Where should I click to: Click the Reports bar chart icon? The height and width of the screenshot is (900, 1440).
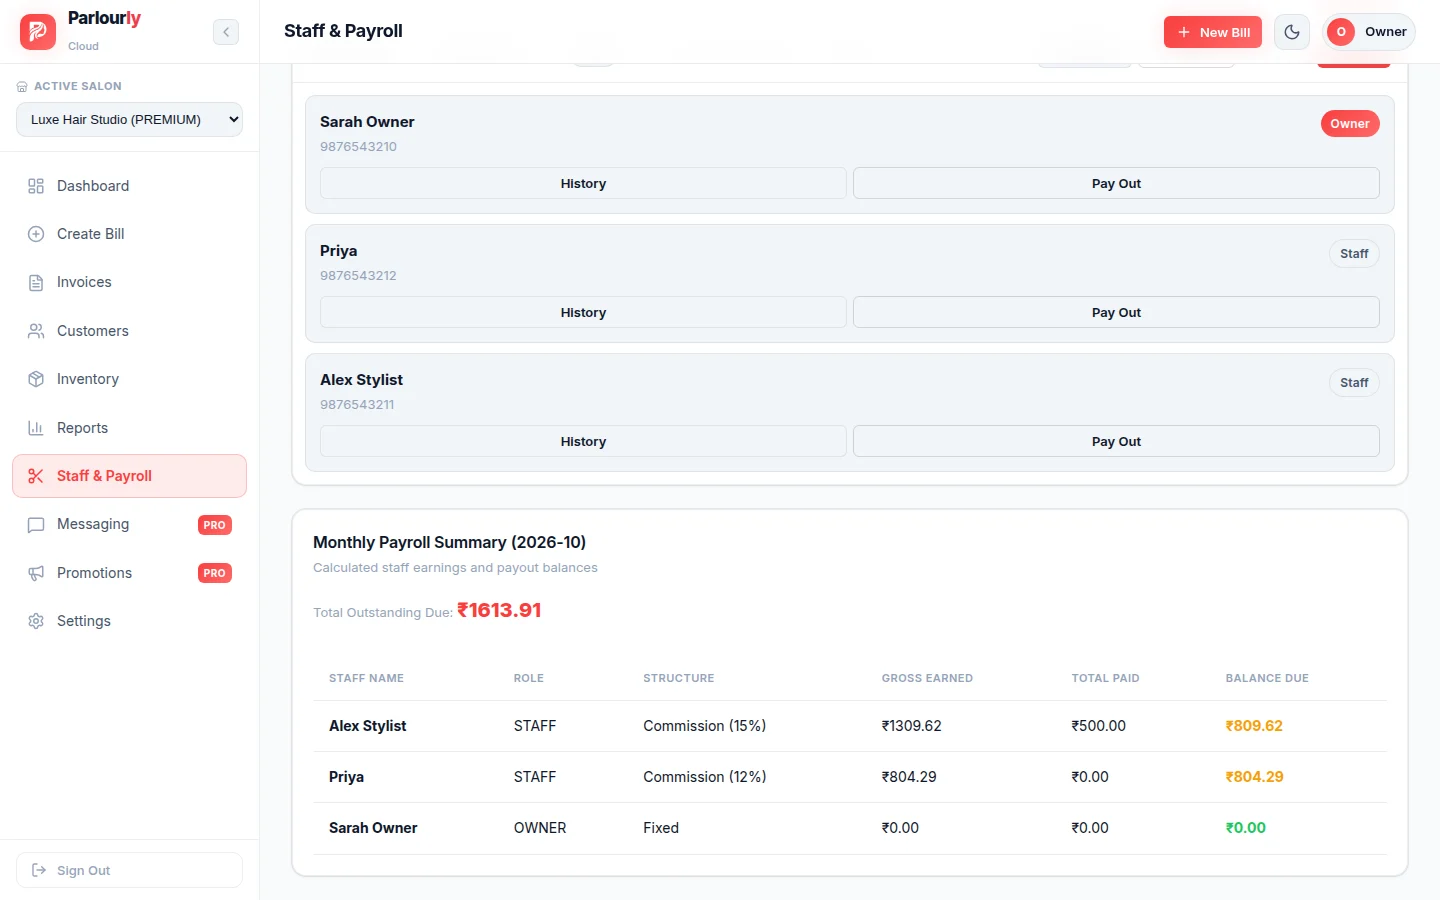coord(36,428)
